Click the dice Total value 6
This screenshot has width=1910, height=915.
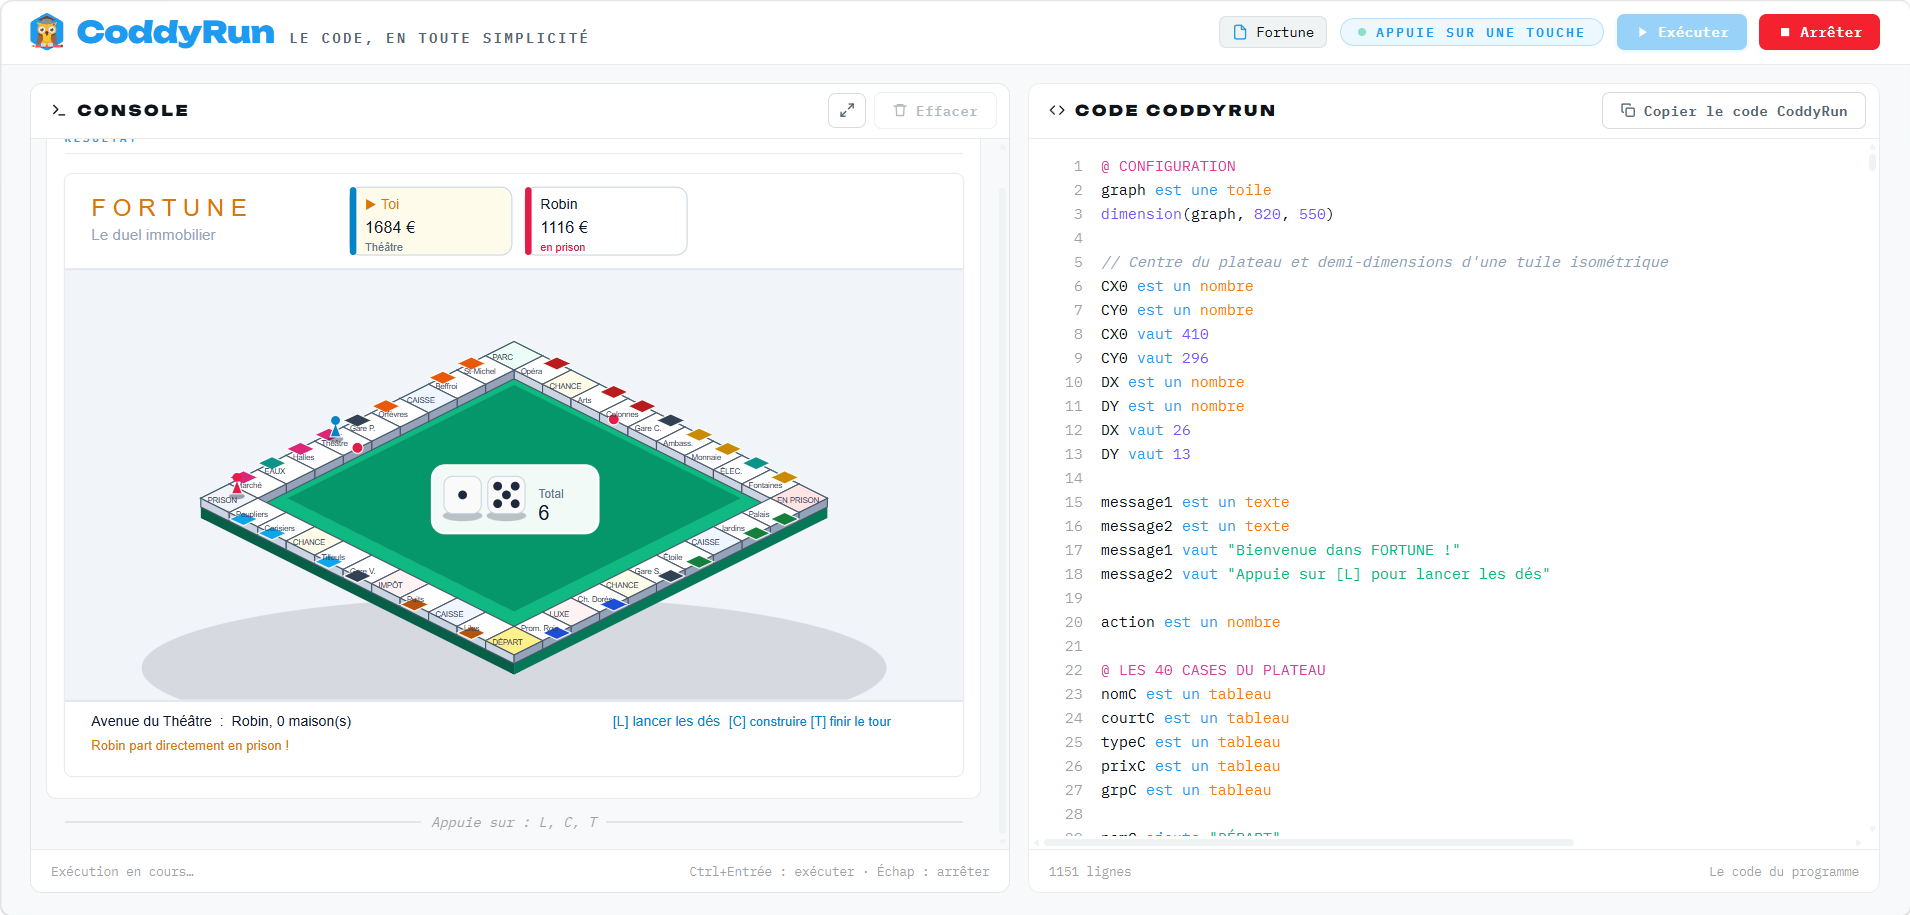[544, 513]
